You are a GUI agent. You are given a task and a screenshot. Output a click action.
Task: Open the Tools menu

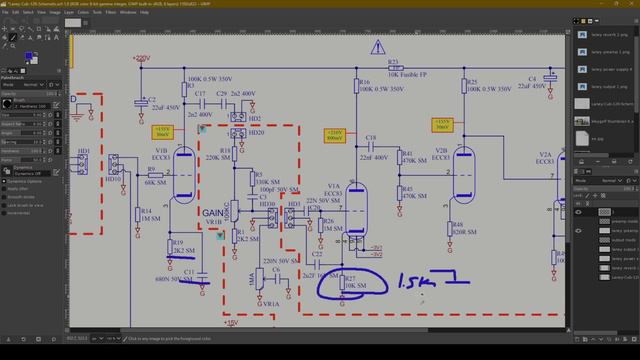pyautogui.click(x=97, y=12)
